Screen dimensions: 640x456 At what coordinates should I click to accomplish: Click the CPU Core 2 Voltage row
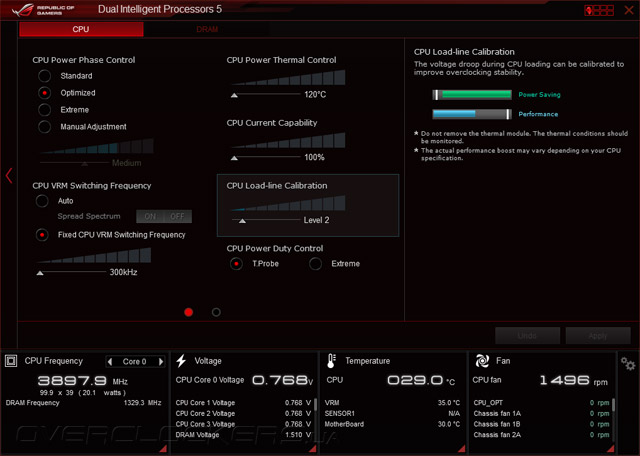243,414
